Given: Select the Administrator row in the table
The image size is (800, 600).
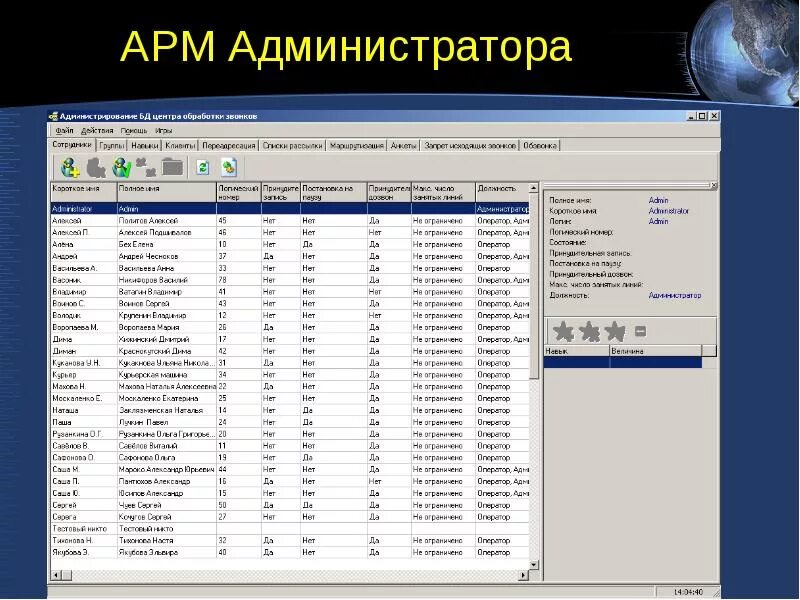Looking at the screenshot, I should click(x=289, y=209).
